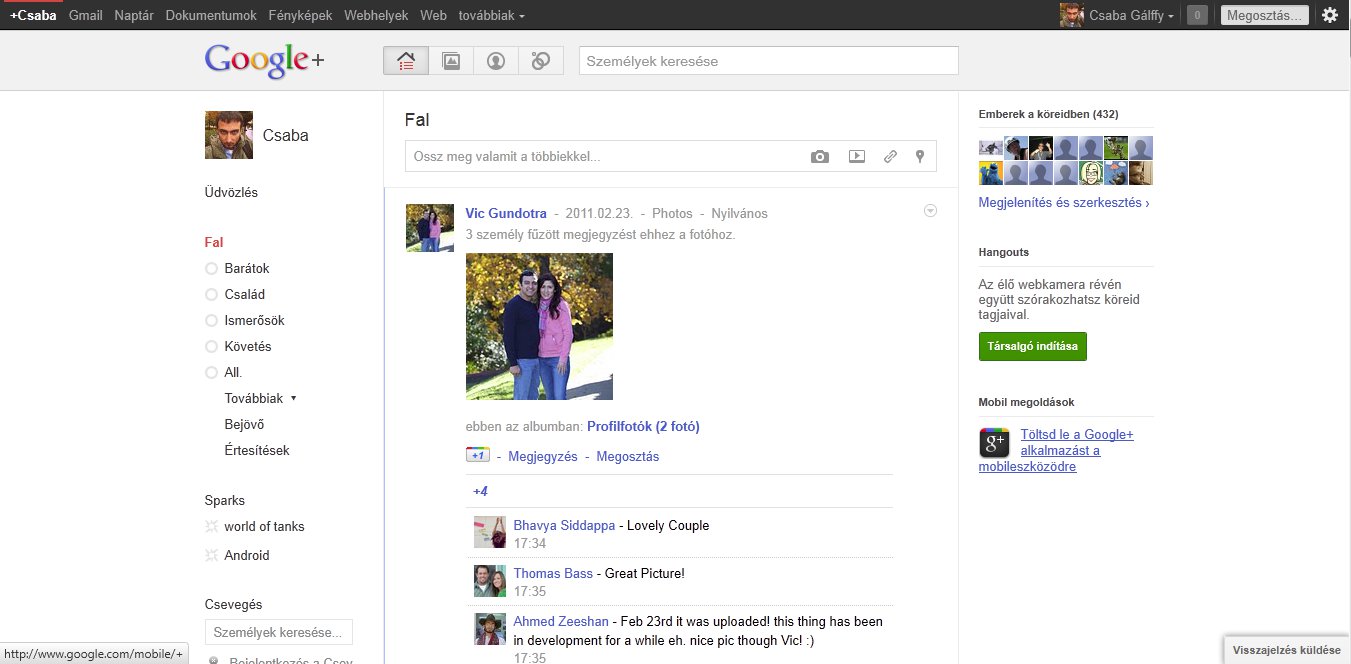Image resolution: width=1351 pixels, height=664 pixels.
Task: Open the couple photo in Vic's post
Action: (x=539, y=326)
